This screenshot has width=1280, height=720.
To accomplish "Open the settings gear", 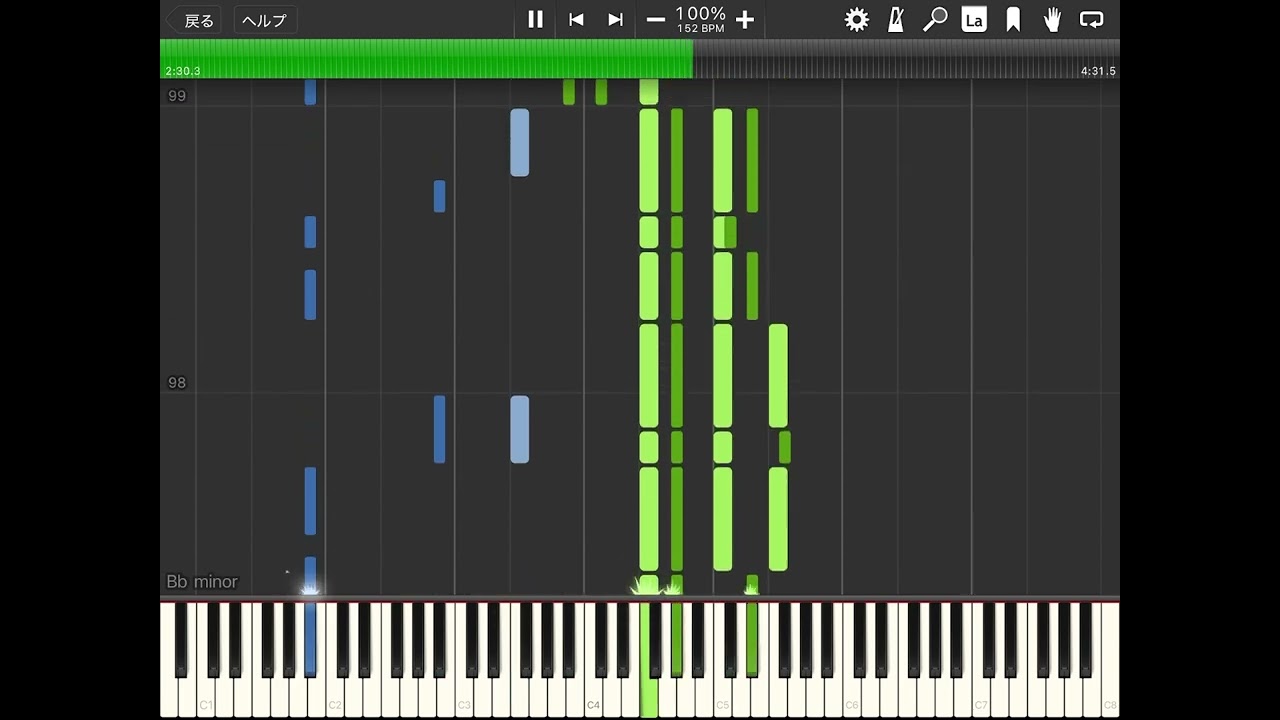I will (857, 19).
